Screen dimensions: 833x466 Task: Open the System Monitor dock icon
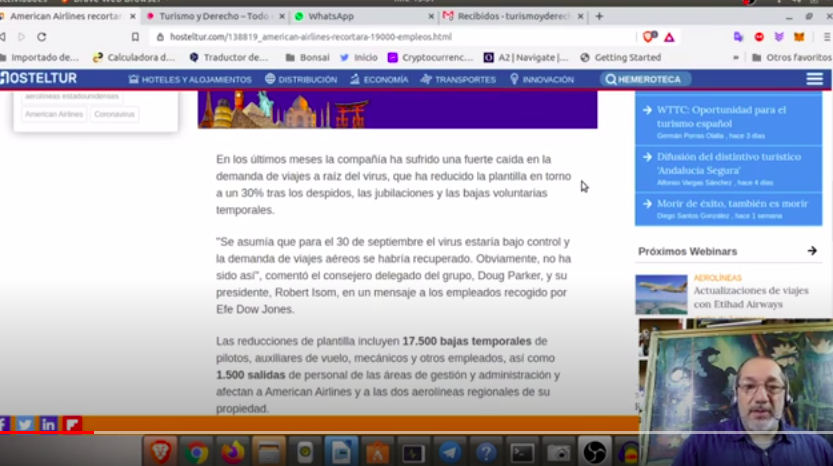413,453
